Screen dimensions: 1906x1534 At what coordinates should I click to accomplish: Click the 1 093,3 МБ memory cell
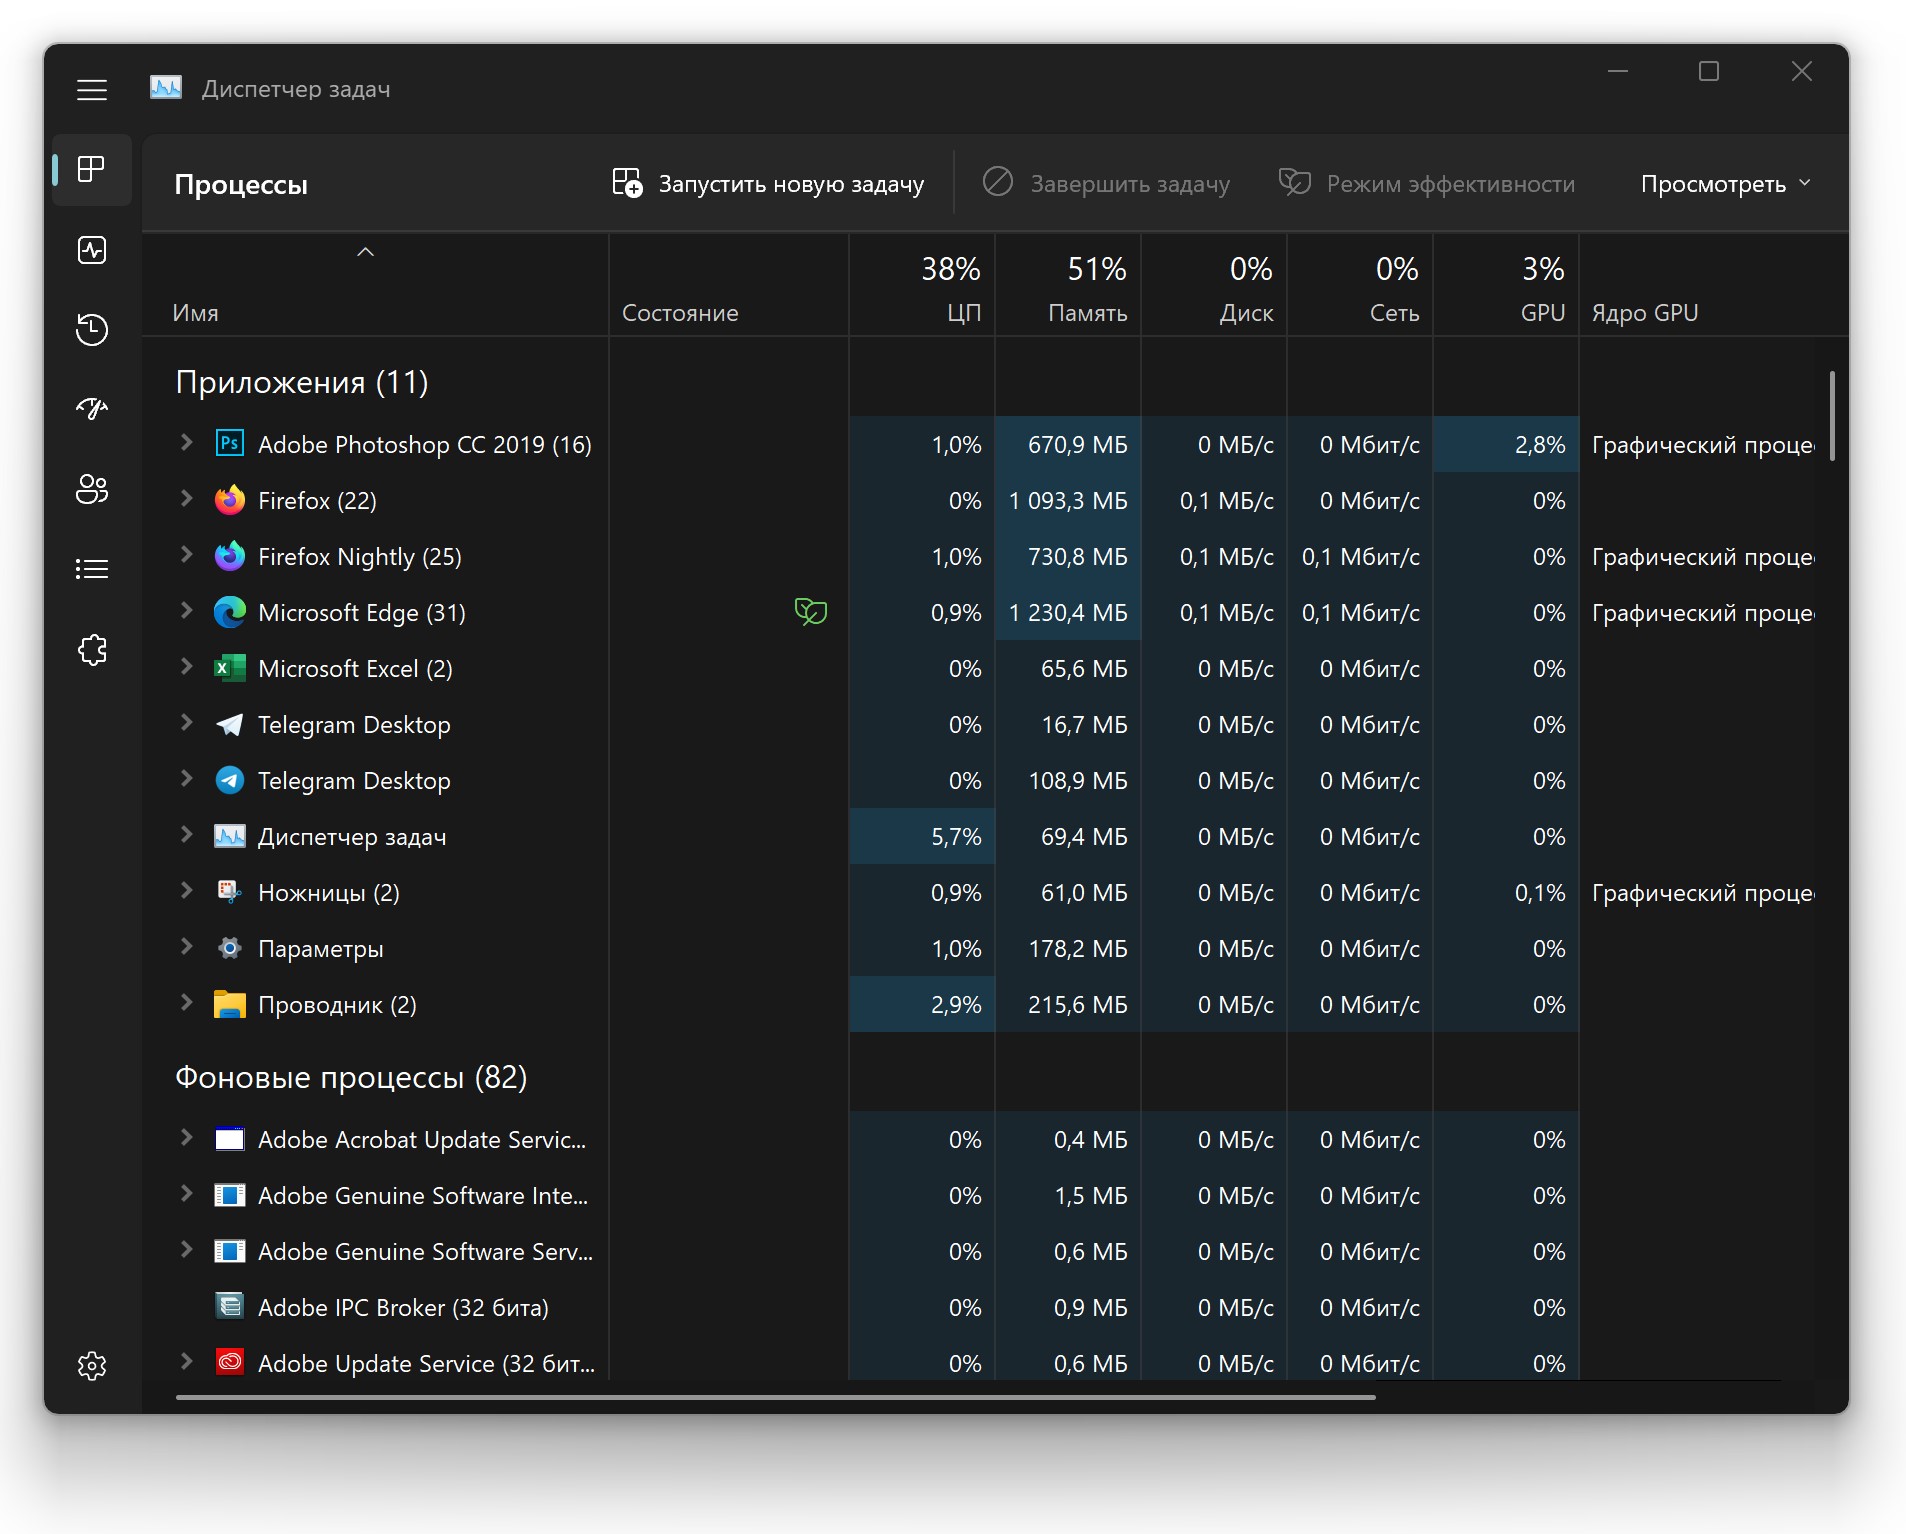[x=1068, y=500]
